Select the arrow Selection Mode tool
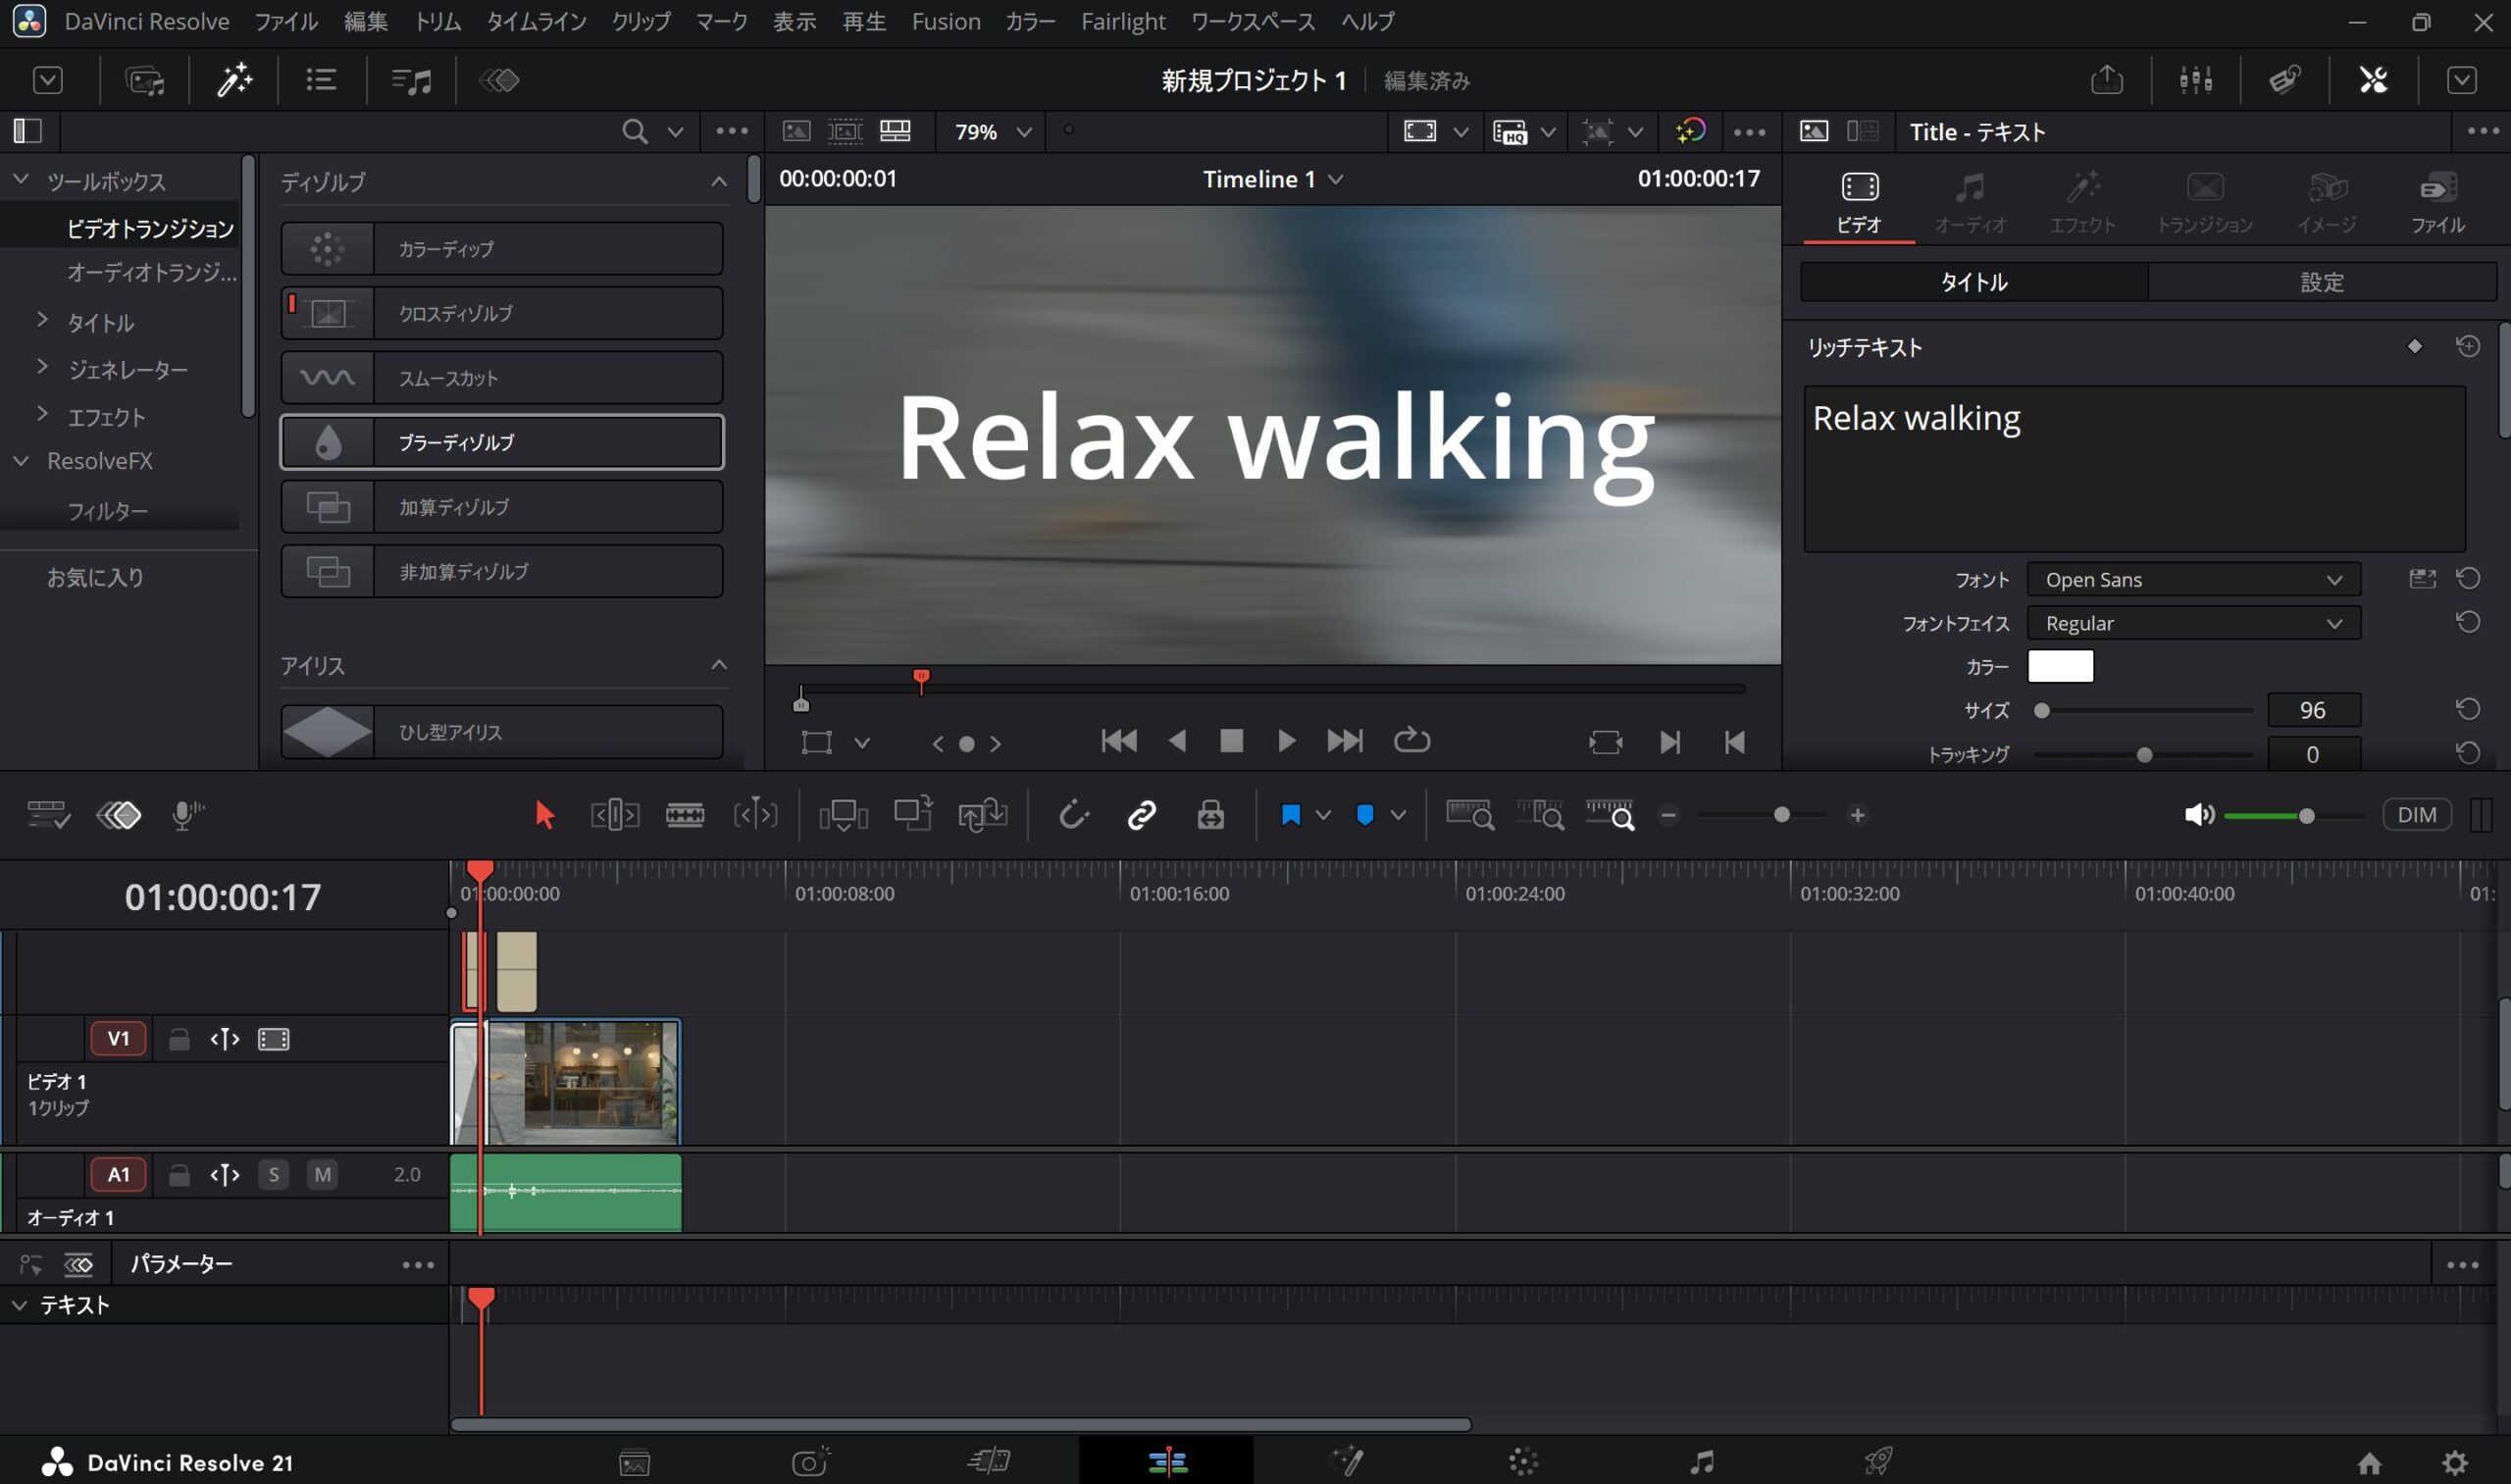Viewport: 2511px width, 1484px height. [x=544, y=815]
